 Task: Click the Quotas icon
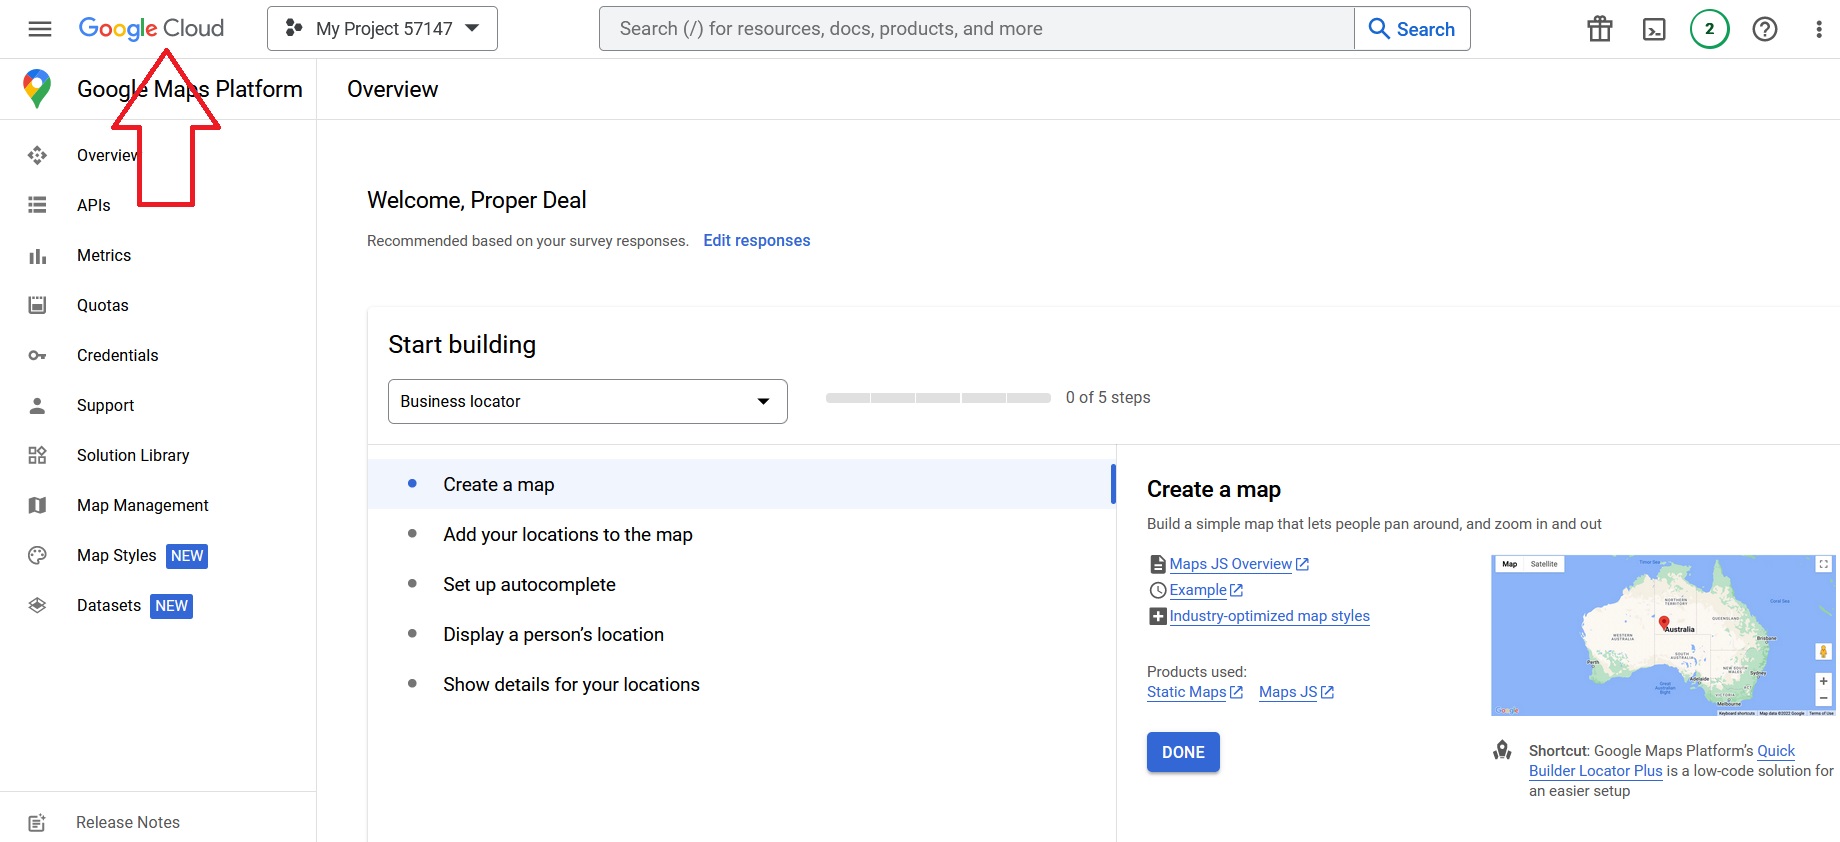[37, 305]
